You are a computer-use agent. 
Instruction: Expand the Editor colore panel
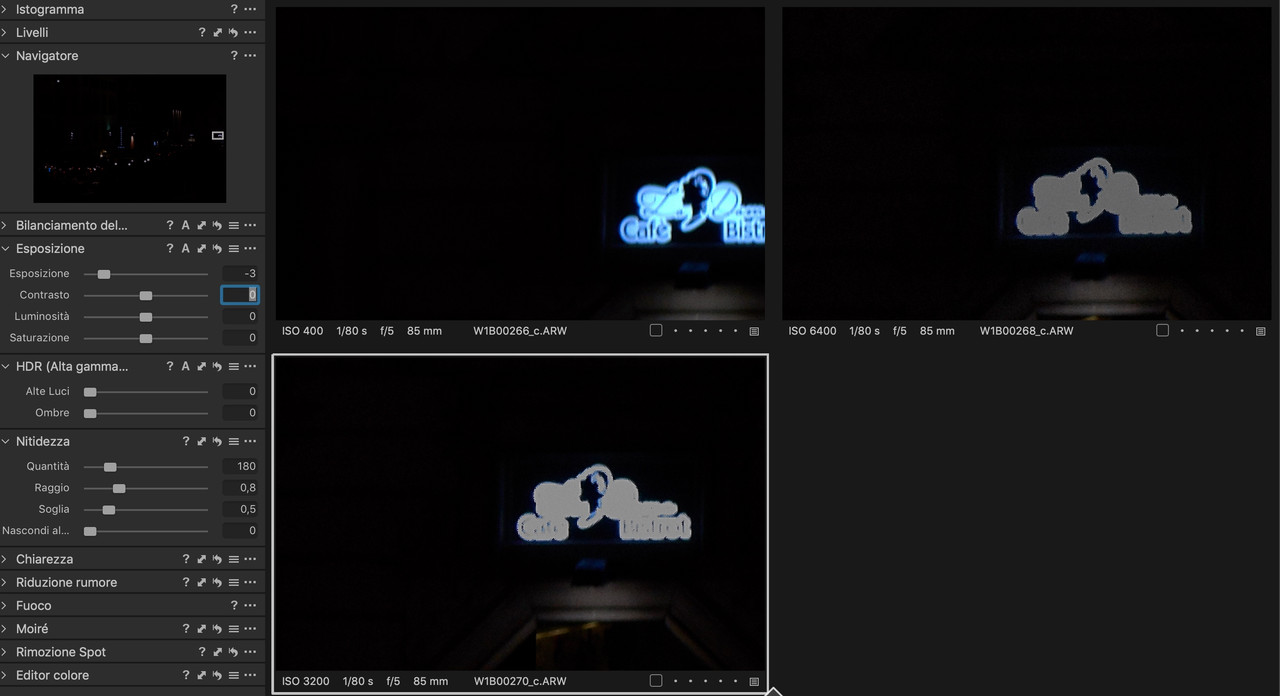5,675
